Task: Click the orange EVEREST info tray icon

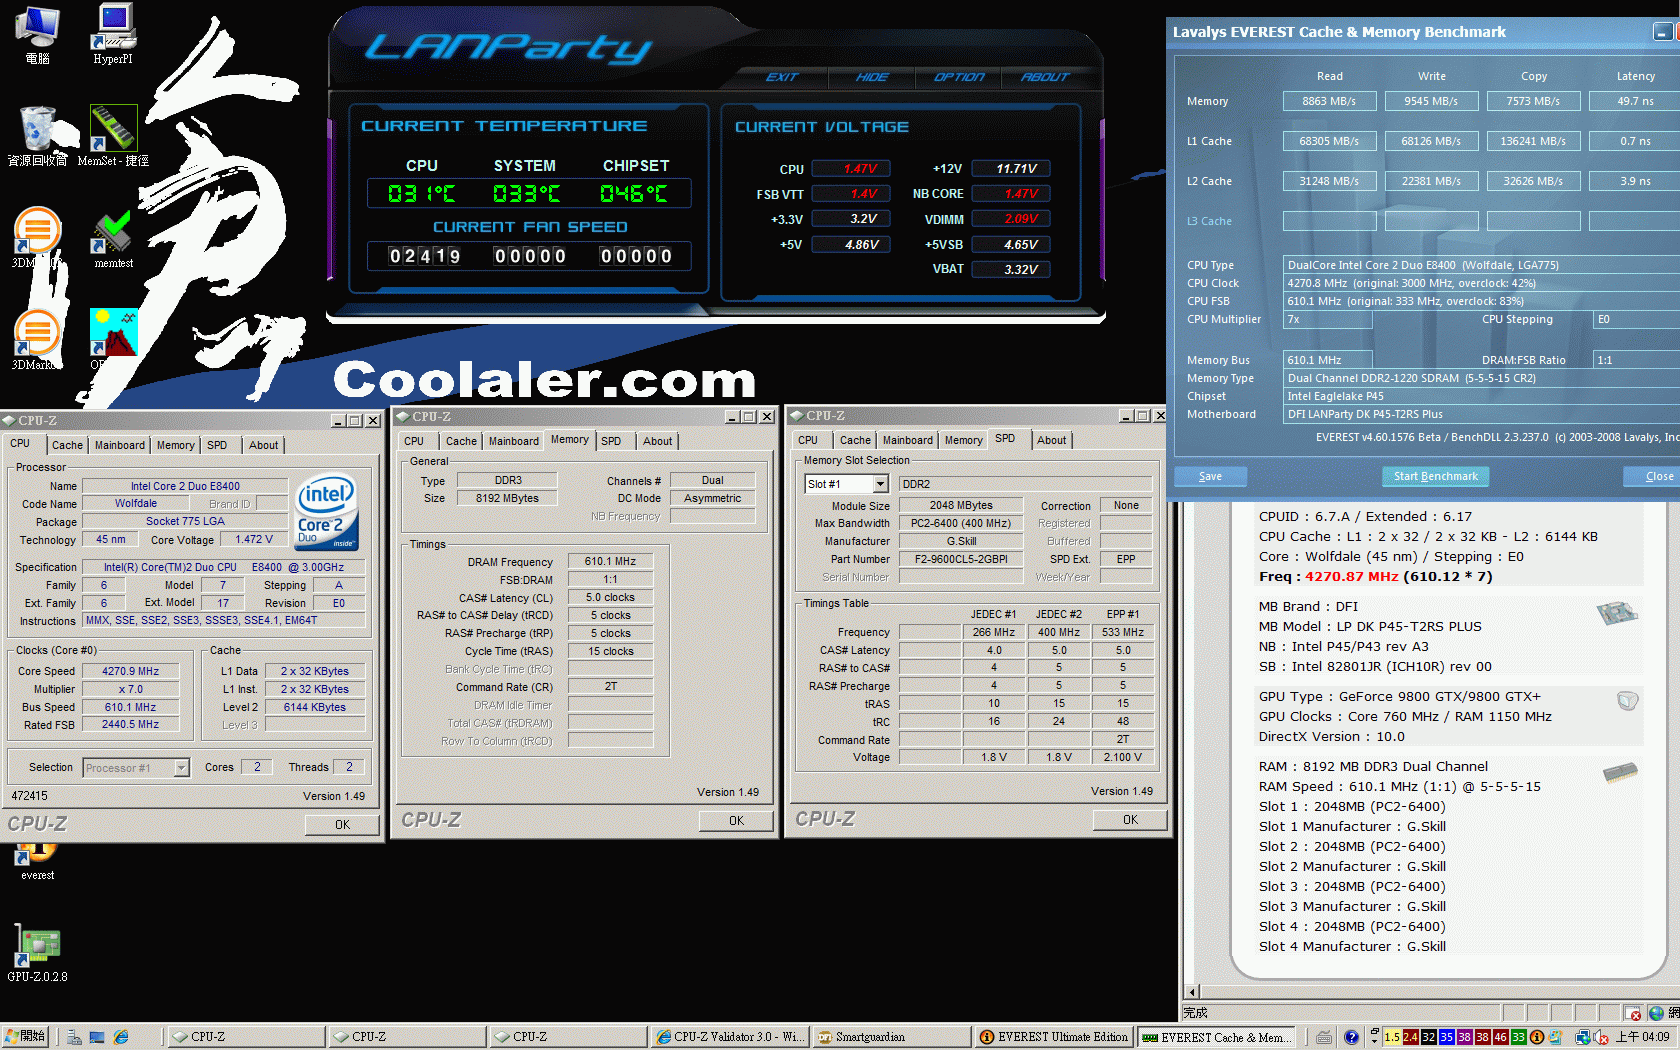Action: (1537, 1037)
